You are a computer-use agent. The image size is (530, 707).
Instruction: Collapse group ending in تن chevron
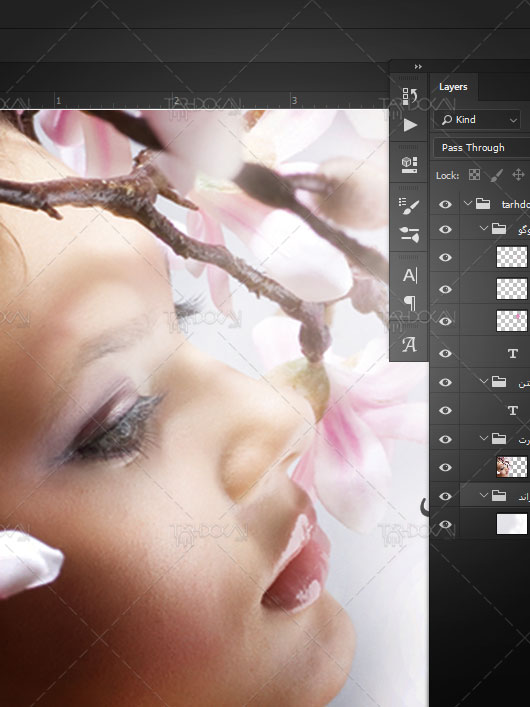pos(484,381)
